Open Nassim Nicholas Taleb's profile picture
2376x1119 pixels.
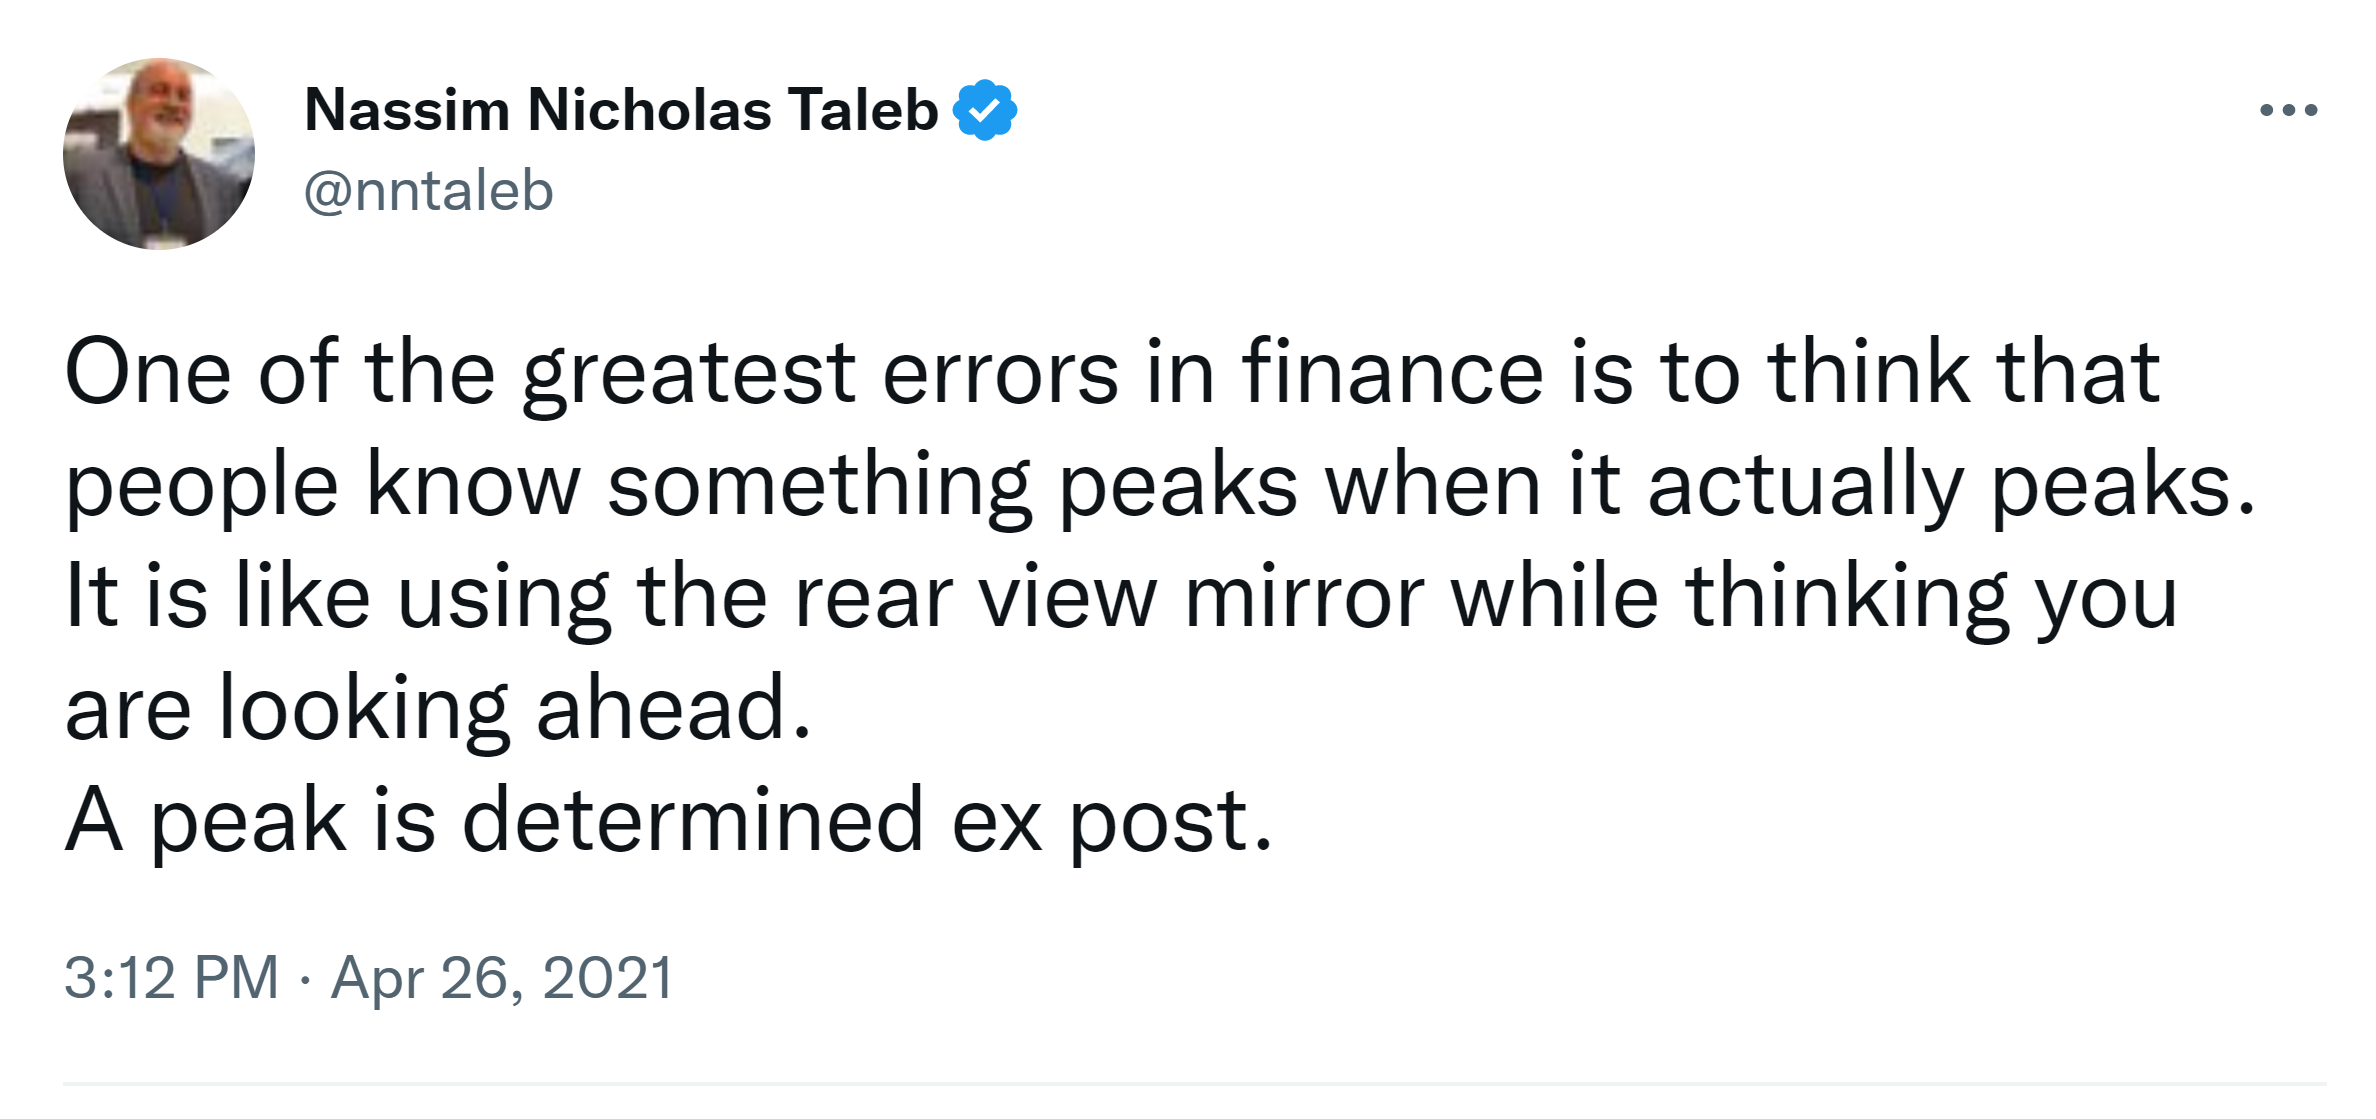(159, 154)
